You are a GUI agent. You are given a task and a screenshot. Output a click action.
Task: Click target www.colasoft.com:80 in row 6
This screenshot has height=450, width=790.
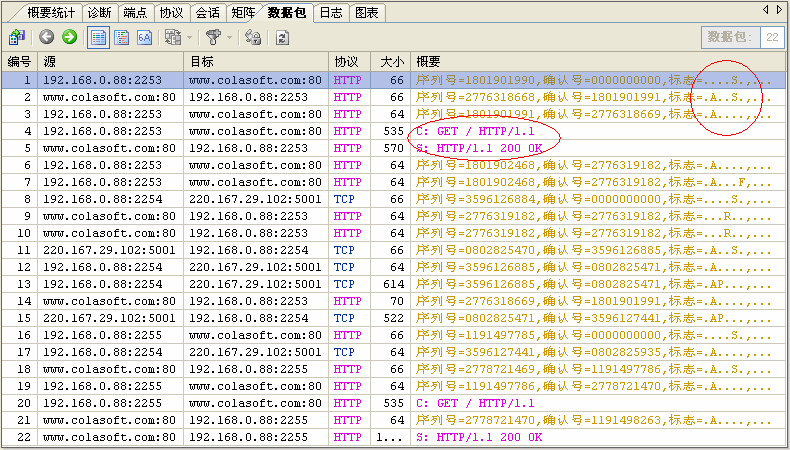click(x=255, y=165)
